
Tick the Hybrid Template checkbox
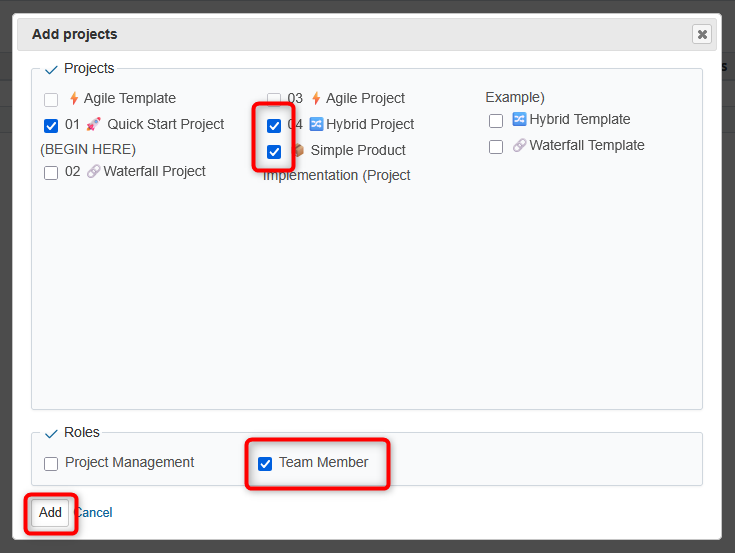pos(496,121)
